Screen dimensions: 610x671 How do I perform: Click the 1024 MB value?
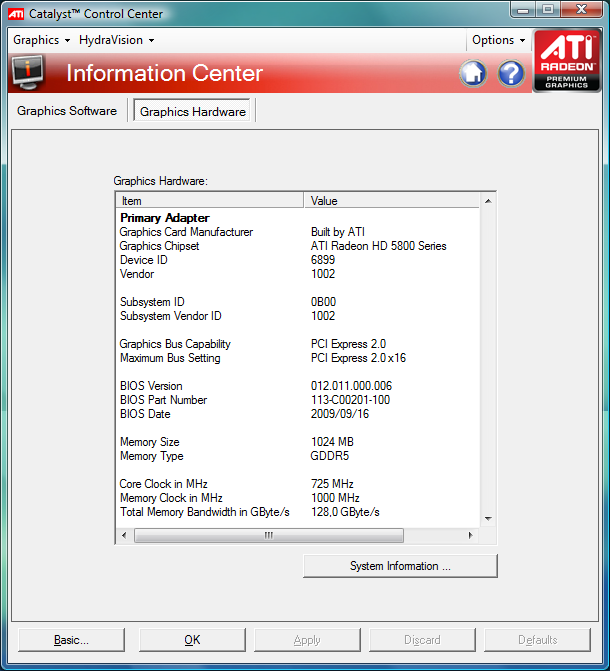(x=332, y=442)
